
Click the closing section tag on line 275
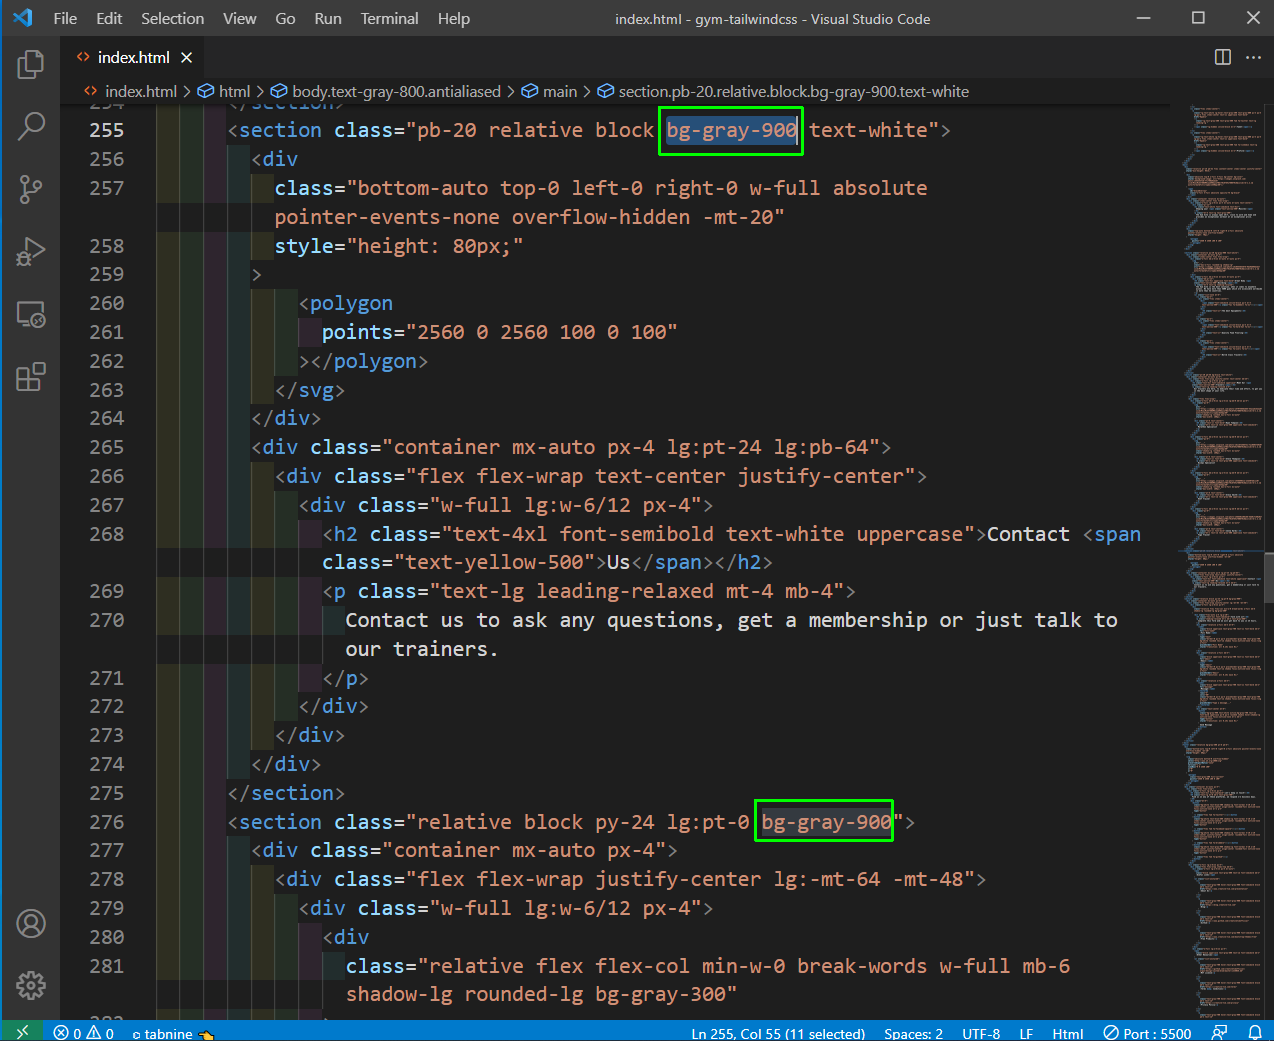tap(286, 793)
